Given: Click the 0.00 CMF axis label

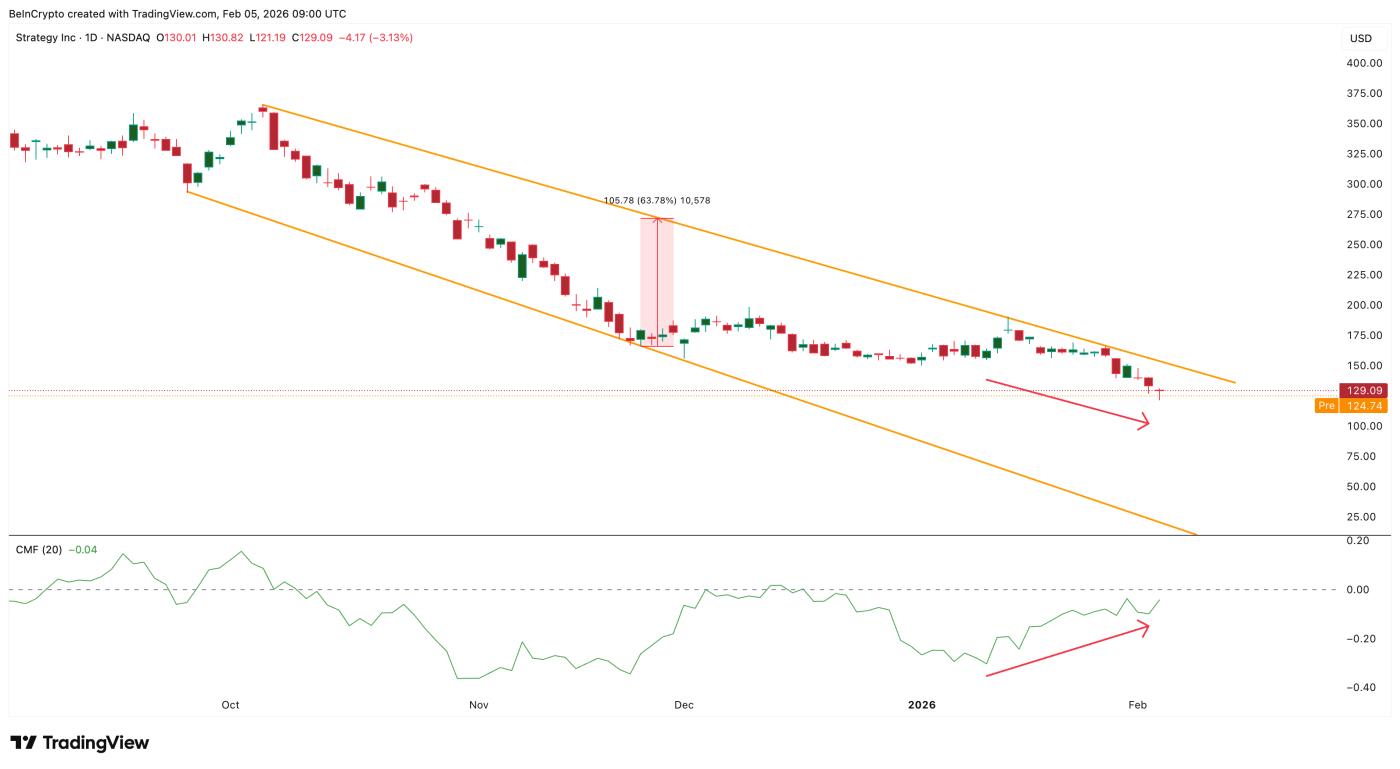Looking at the screenshot, I should click(x=1358, y=590).
